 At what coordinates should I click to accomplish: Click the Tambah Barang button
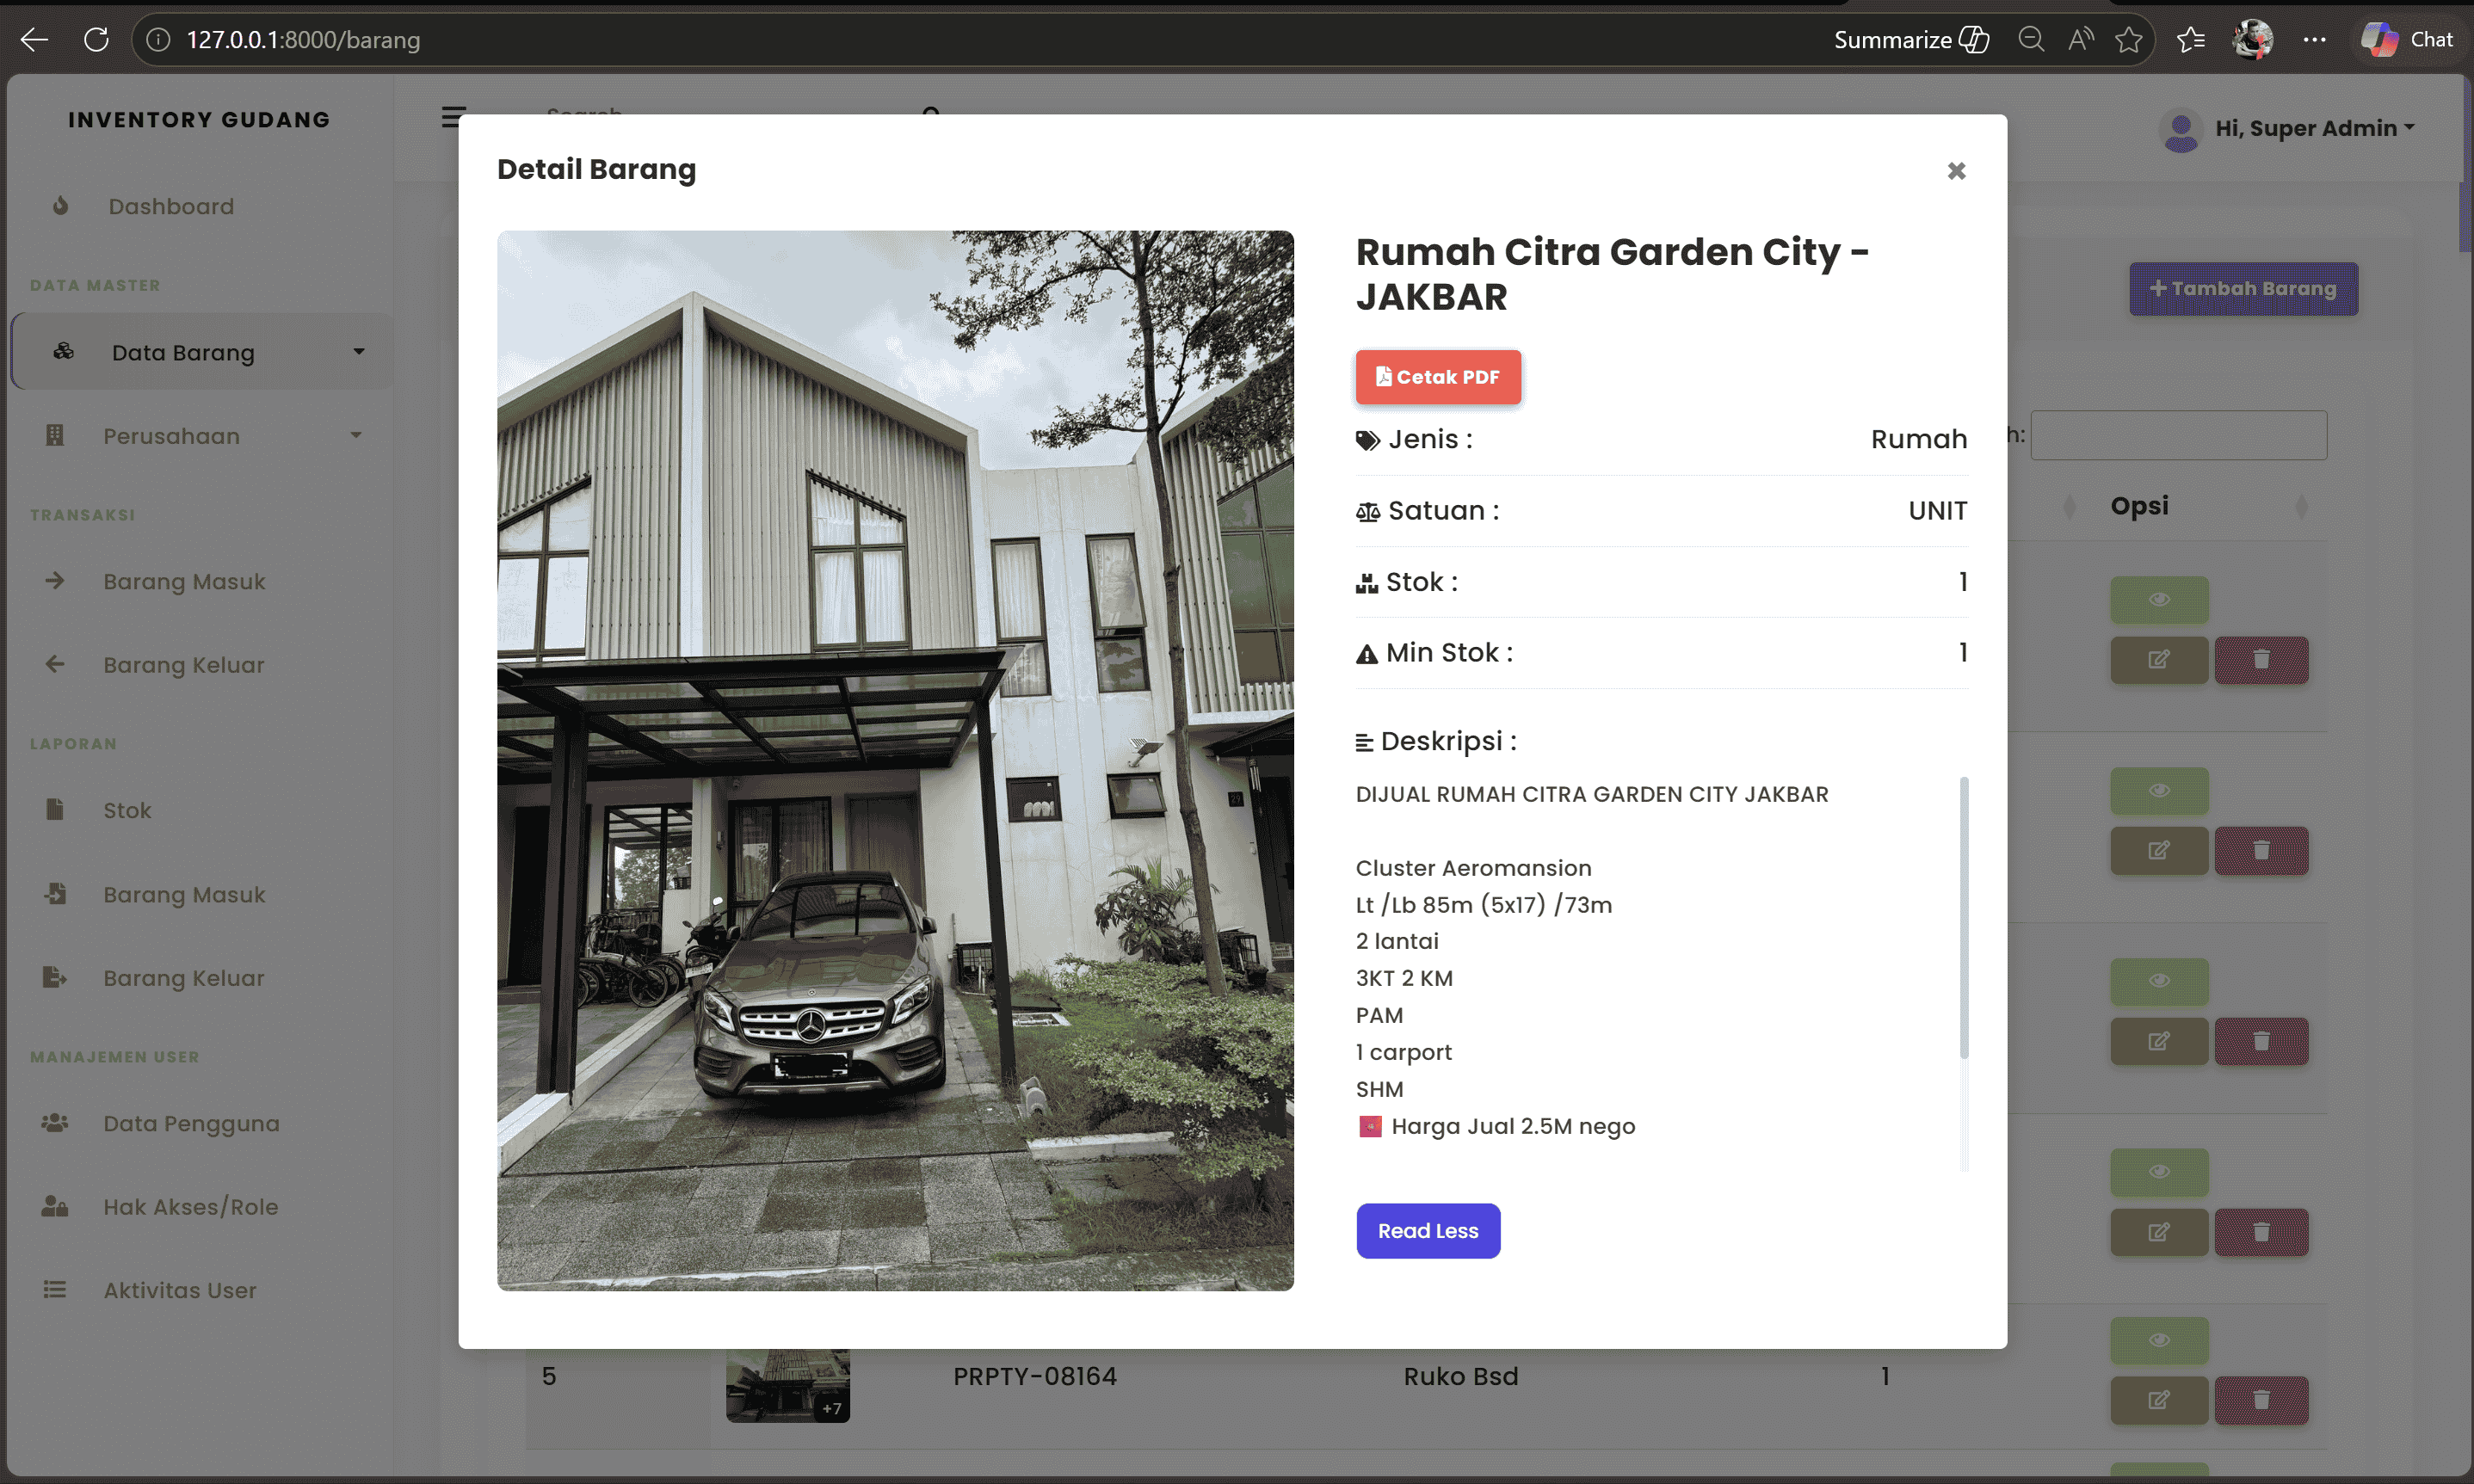click(x=2243, y=289)
